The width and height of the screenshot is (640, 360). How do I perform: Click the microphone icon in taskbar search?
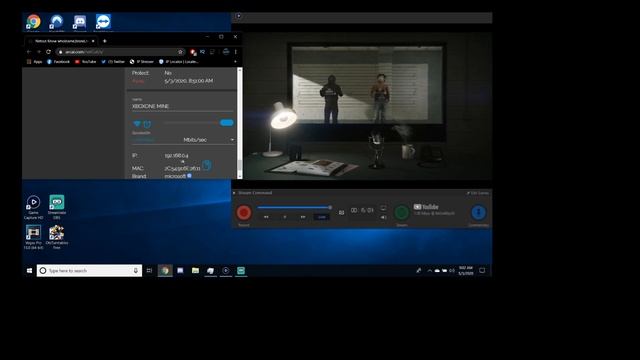(x=136, y=271)
